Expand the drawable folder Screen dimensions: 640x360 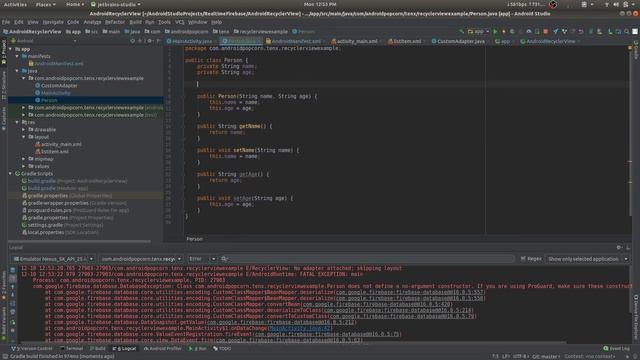[24, 130]
